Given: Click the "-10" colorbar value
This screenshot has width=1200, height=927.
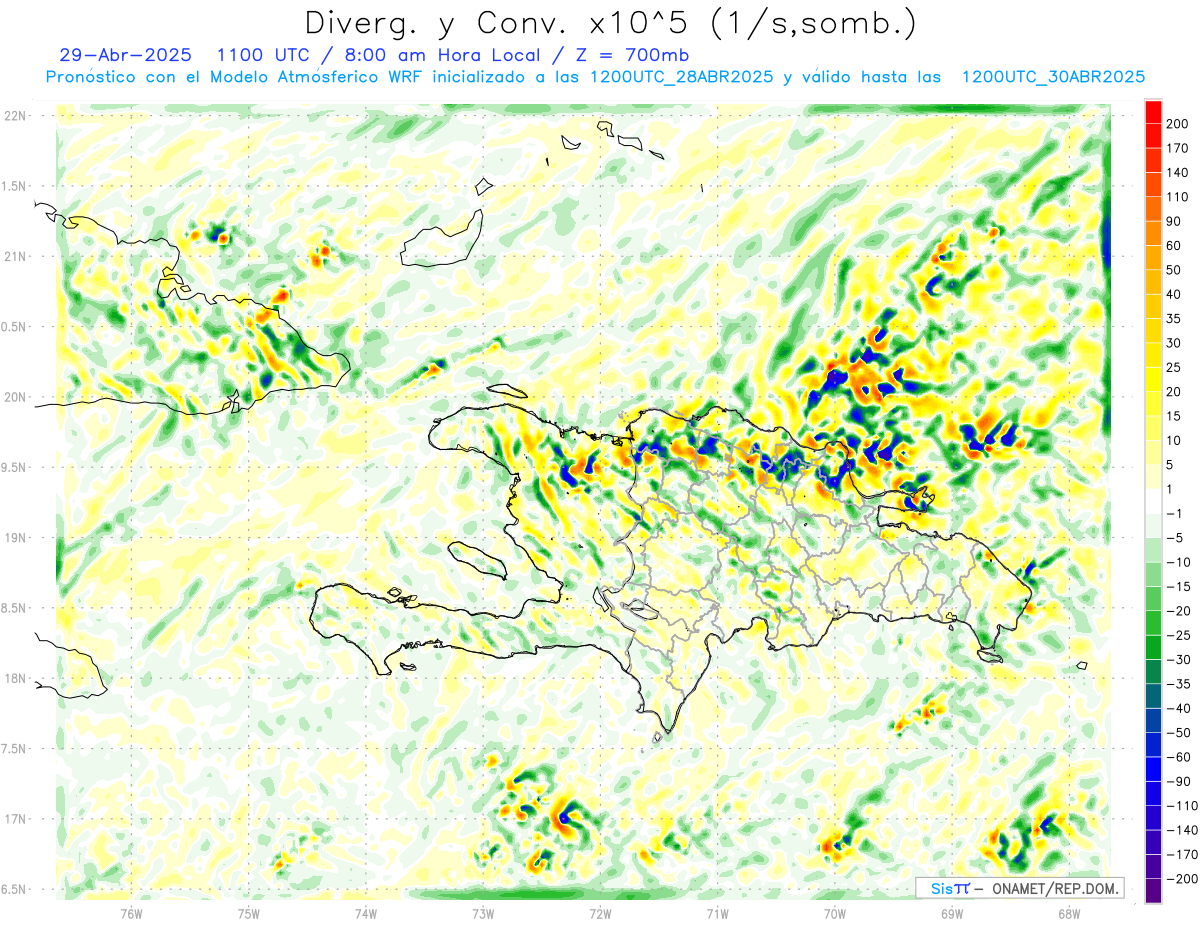Looking at the screenshot, I should [1179, 562].
